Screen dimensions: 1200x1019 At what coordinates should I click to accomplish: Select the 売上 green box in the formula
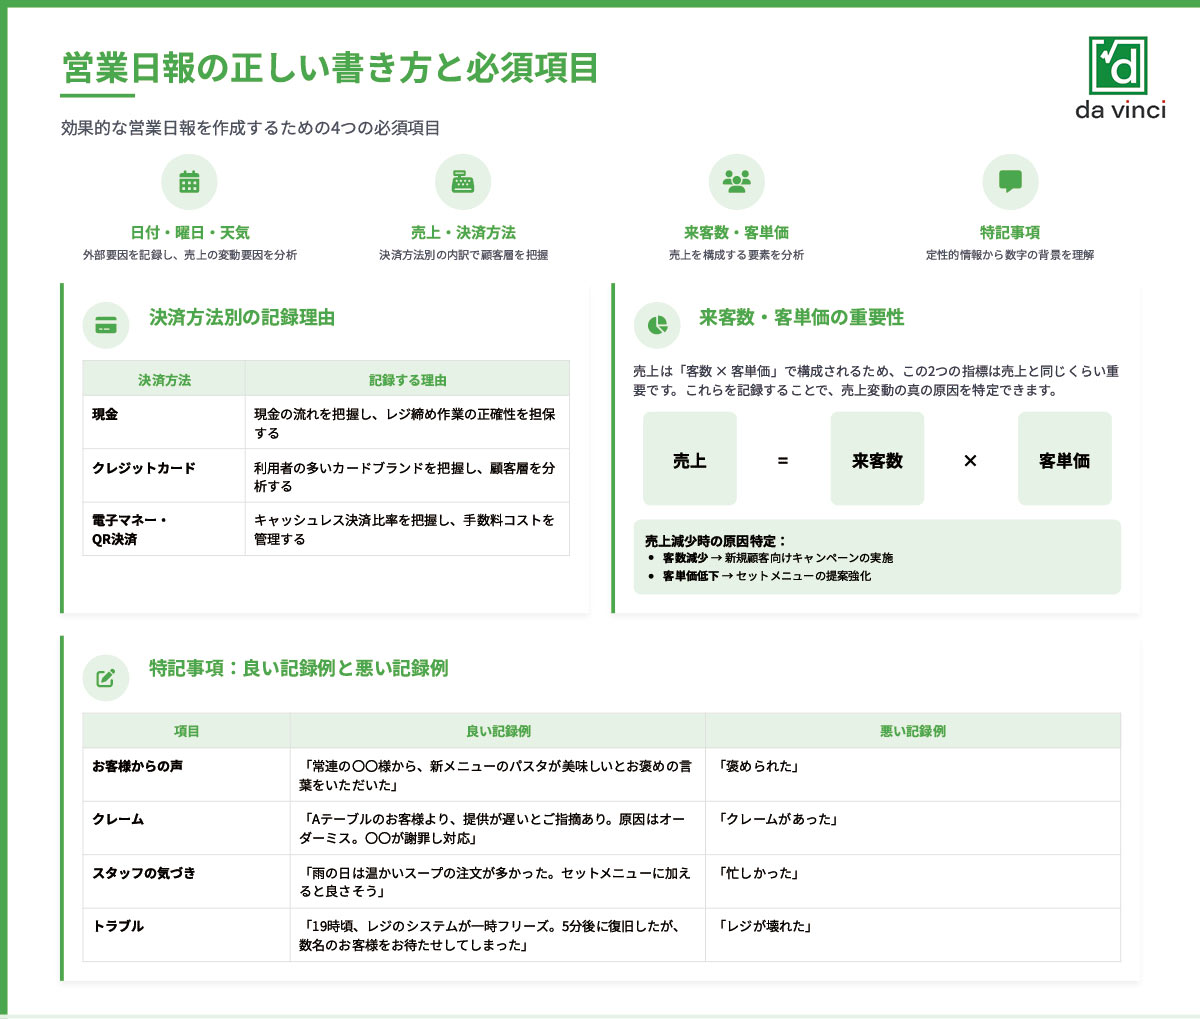(x=690, y=458)
